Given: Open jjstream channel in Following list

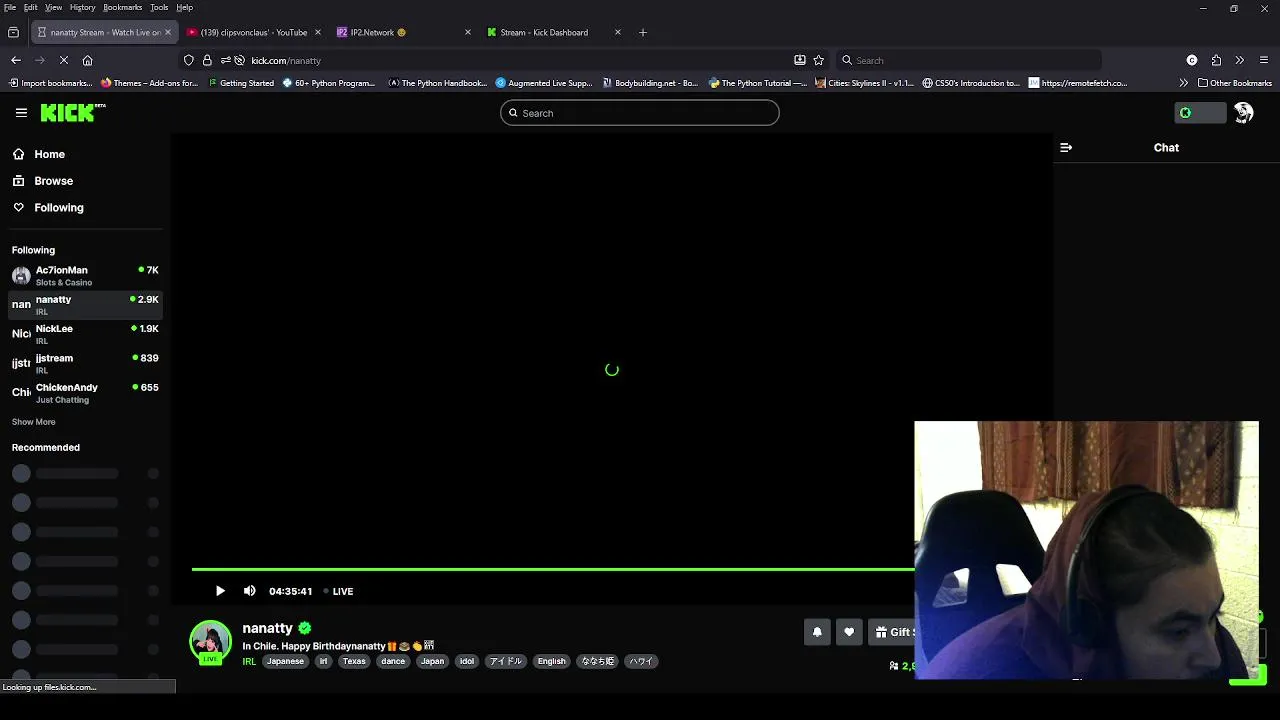Looking at the screenshot, I should coord(85,363).
